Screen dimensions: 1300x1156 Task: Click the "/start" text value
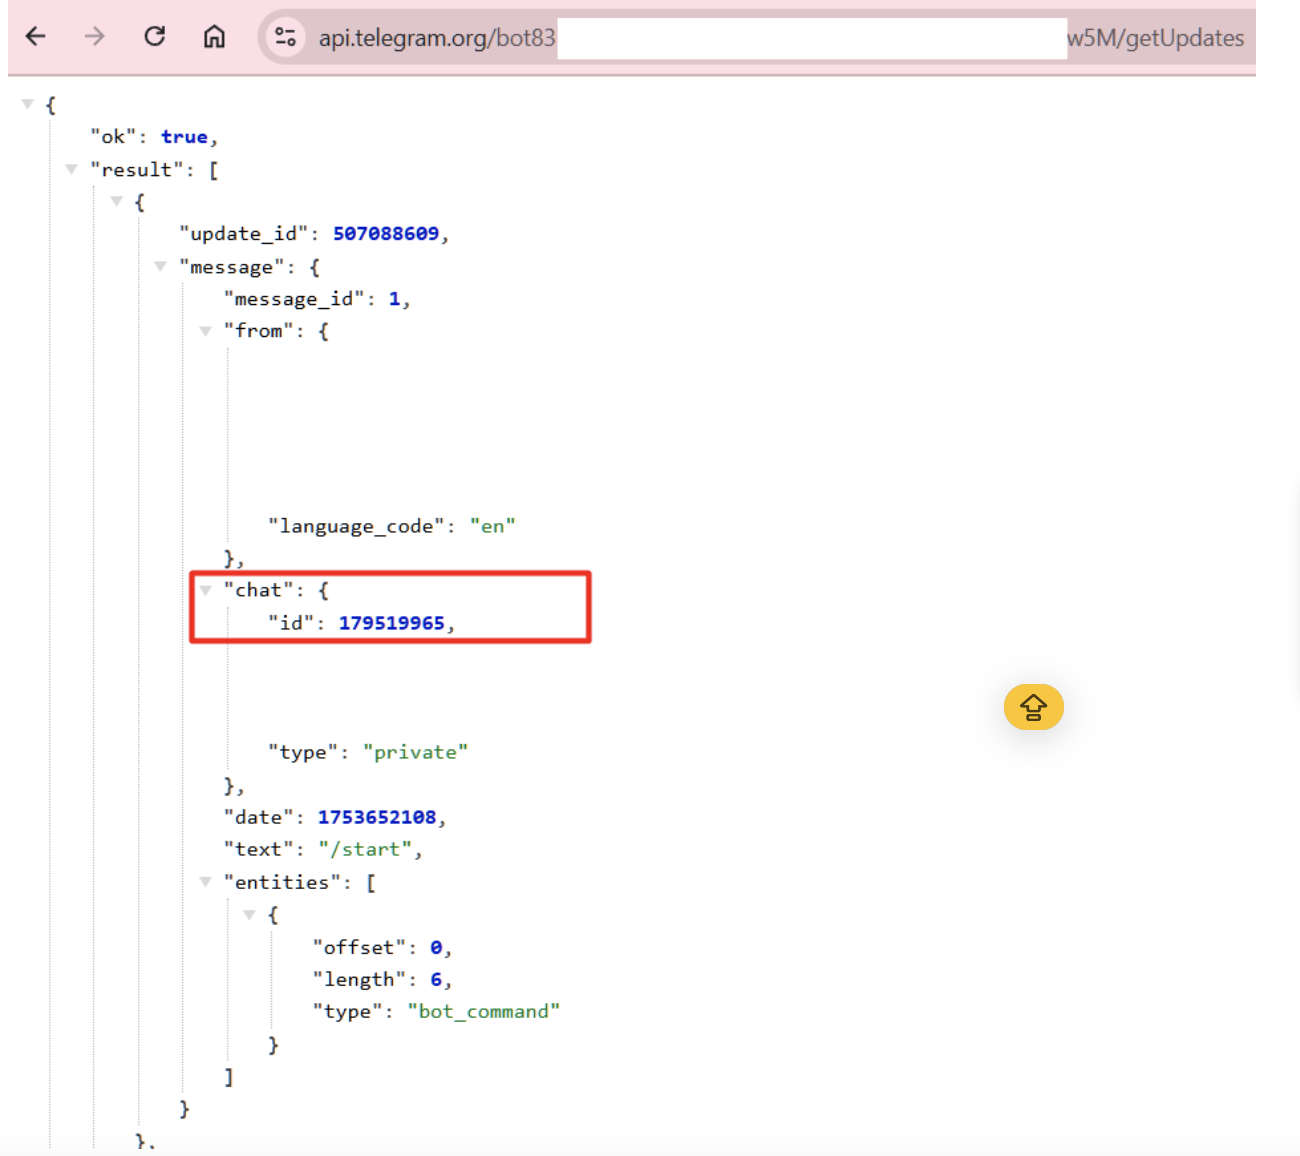pos(366,849)
